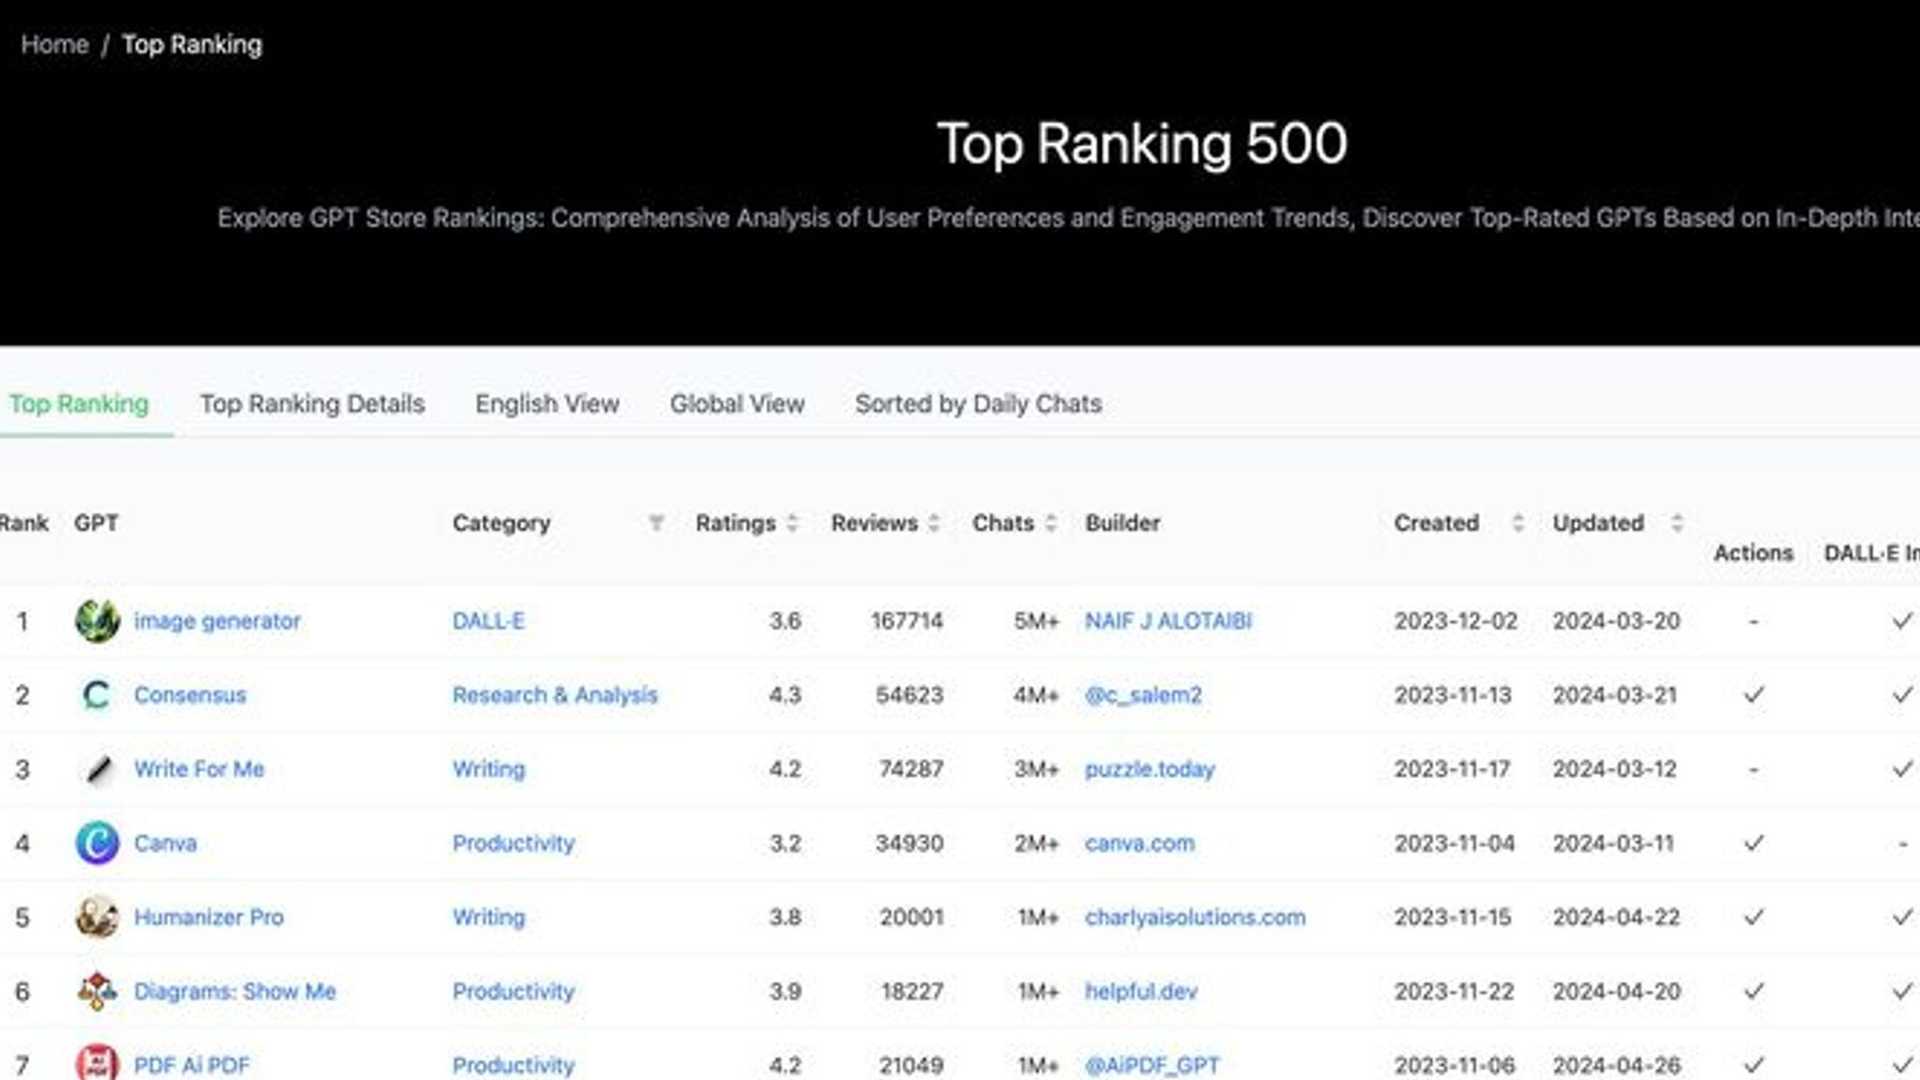
Task: Click the Diagrams: Show Me mascot icon
Action: point(96,991)
